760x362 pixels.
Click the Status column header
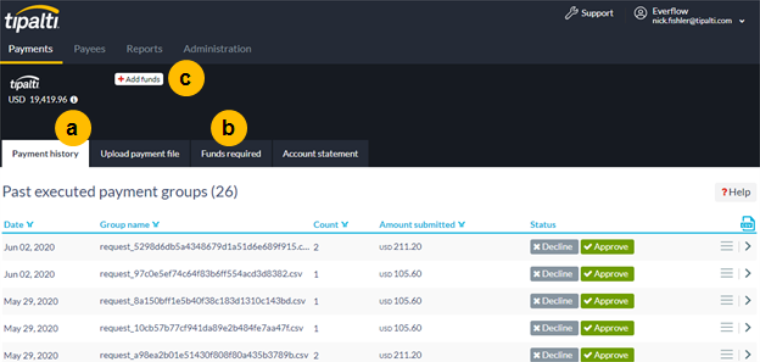tap(543, 225)
